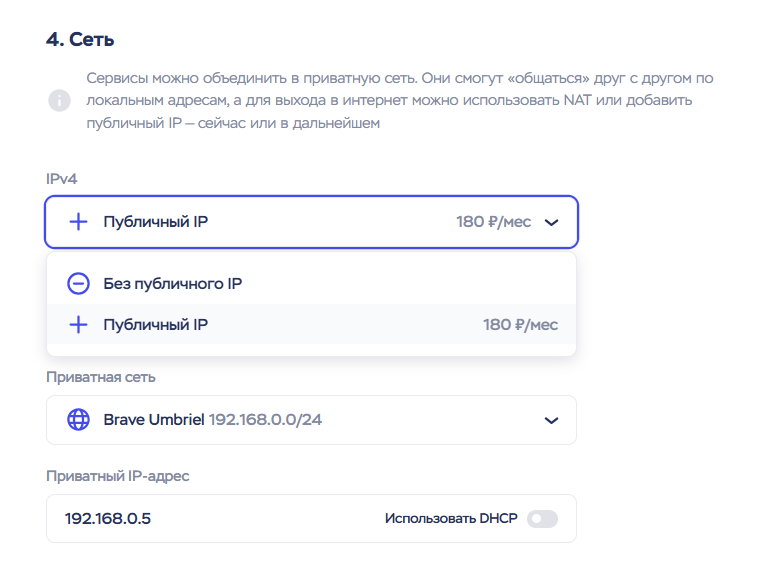Click the plus icon in the IPv4 field
The image size is (757, 576).
click(x=78, y=222)
